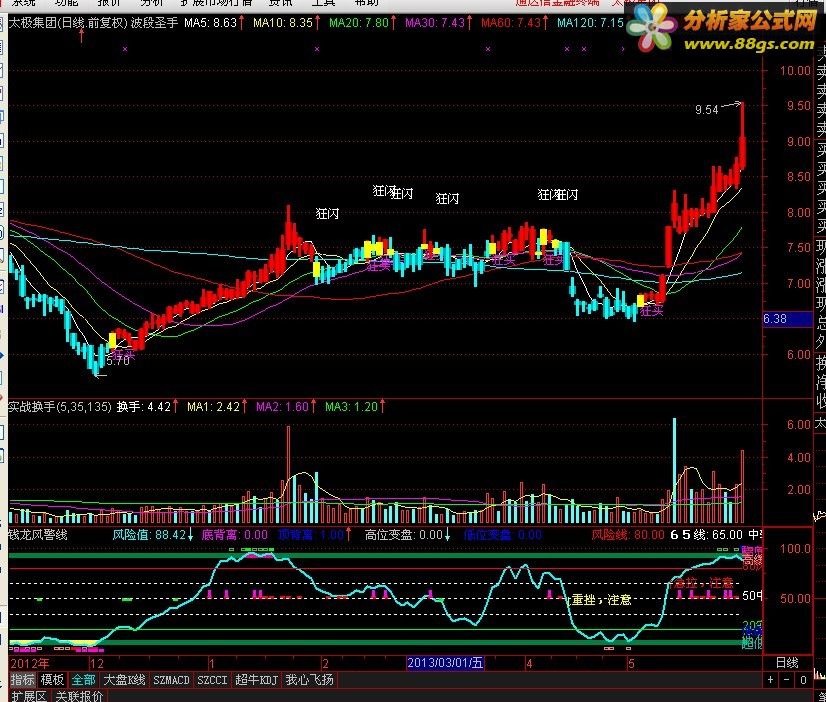The height and width of the screenshot is (702, 826).
Task: Click the 实战换手(5,35,135) indicator title
Action: coord(60,407)
